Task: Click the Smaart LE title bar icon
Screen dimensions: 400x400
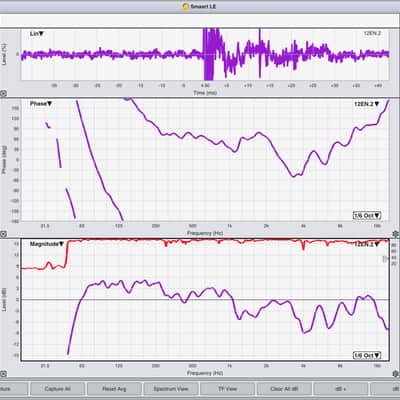Action: pos(186,6)
